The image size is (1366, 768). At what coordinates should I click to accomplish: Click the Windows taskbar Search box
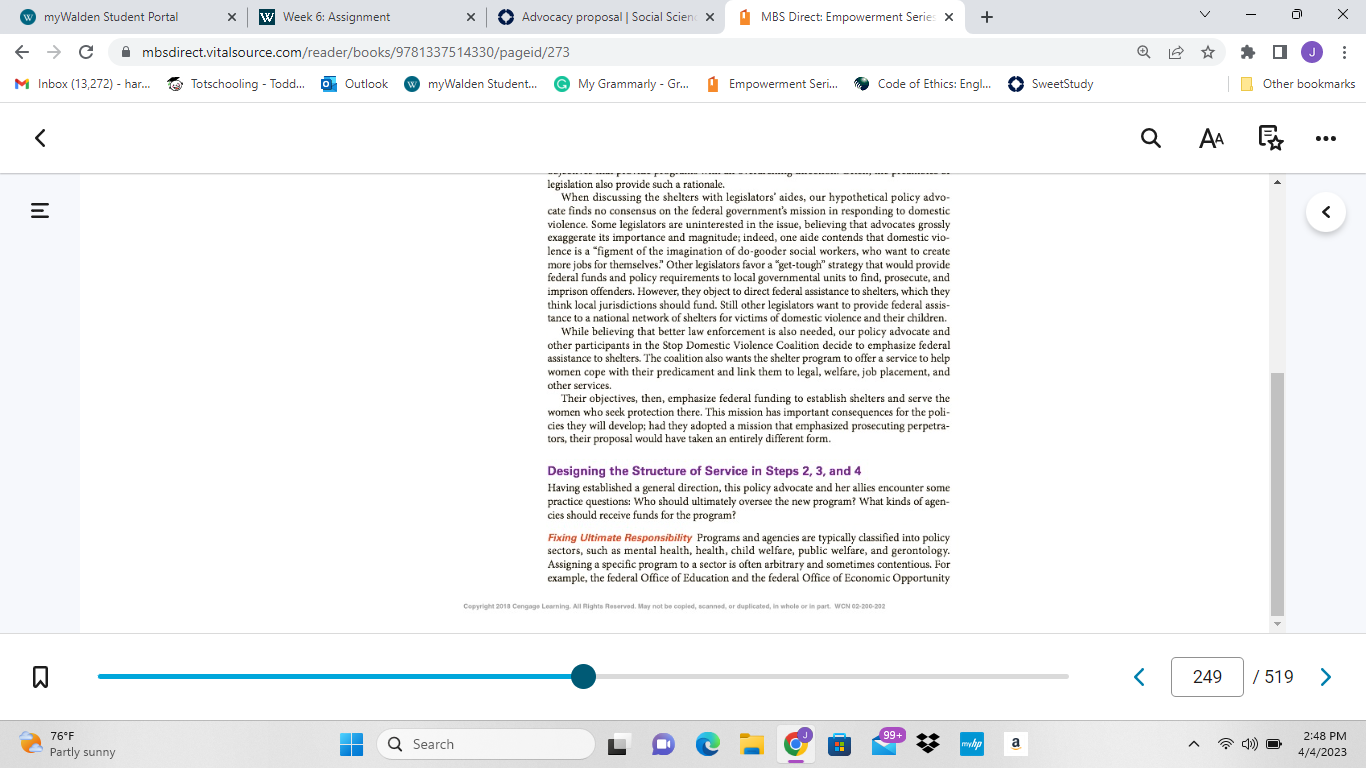486,744
